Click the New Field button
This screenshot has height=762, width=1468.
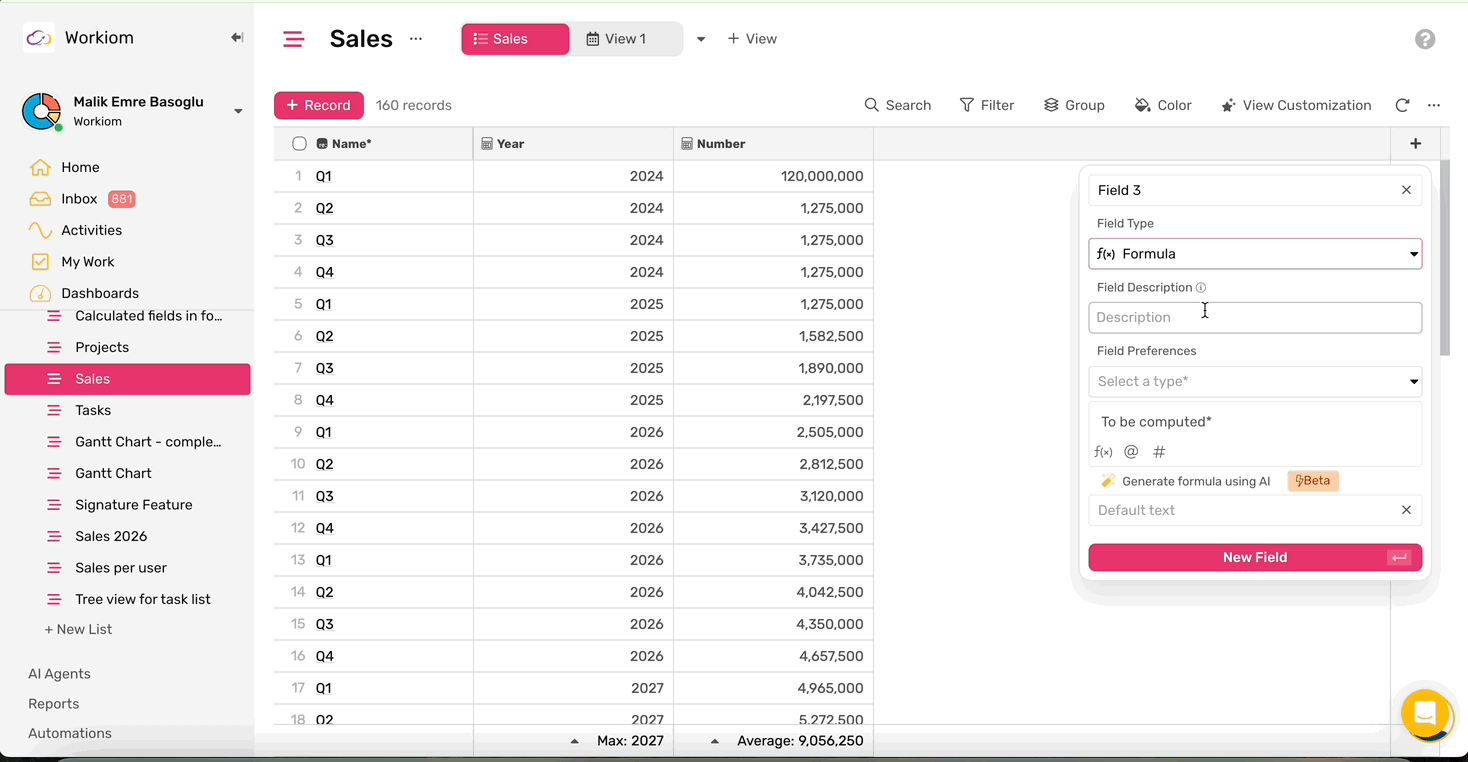pos(1255,557)
